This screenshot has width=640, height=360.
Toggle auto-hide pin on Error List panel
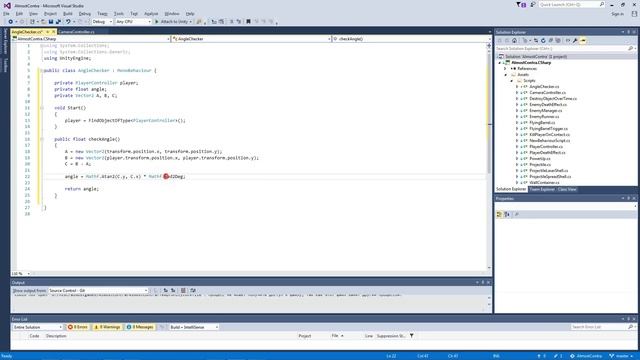629,319
